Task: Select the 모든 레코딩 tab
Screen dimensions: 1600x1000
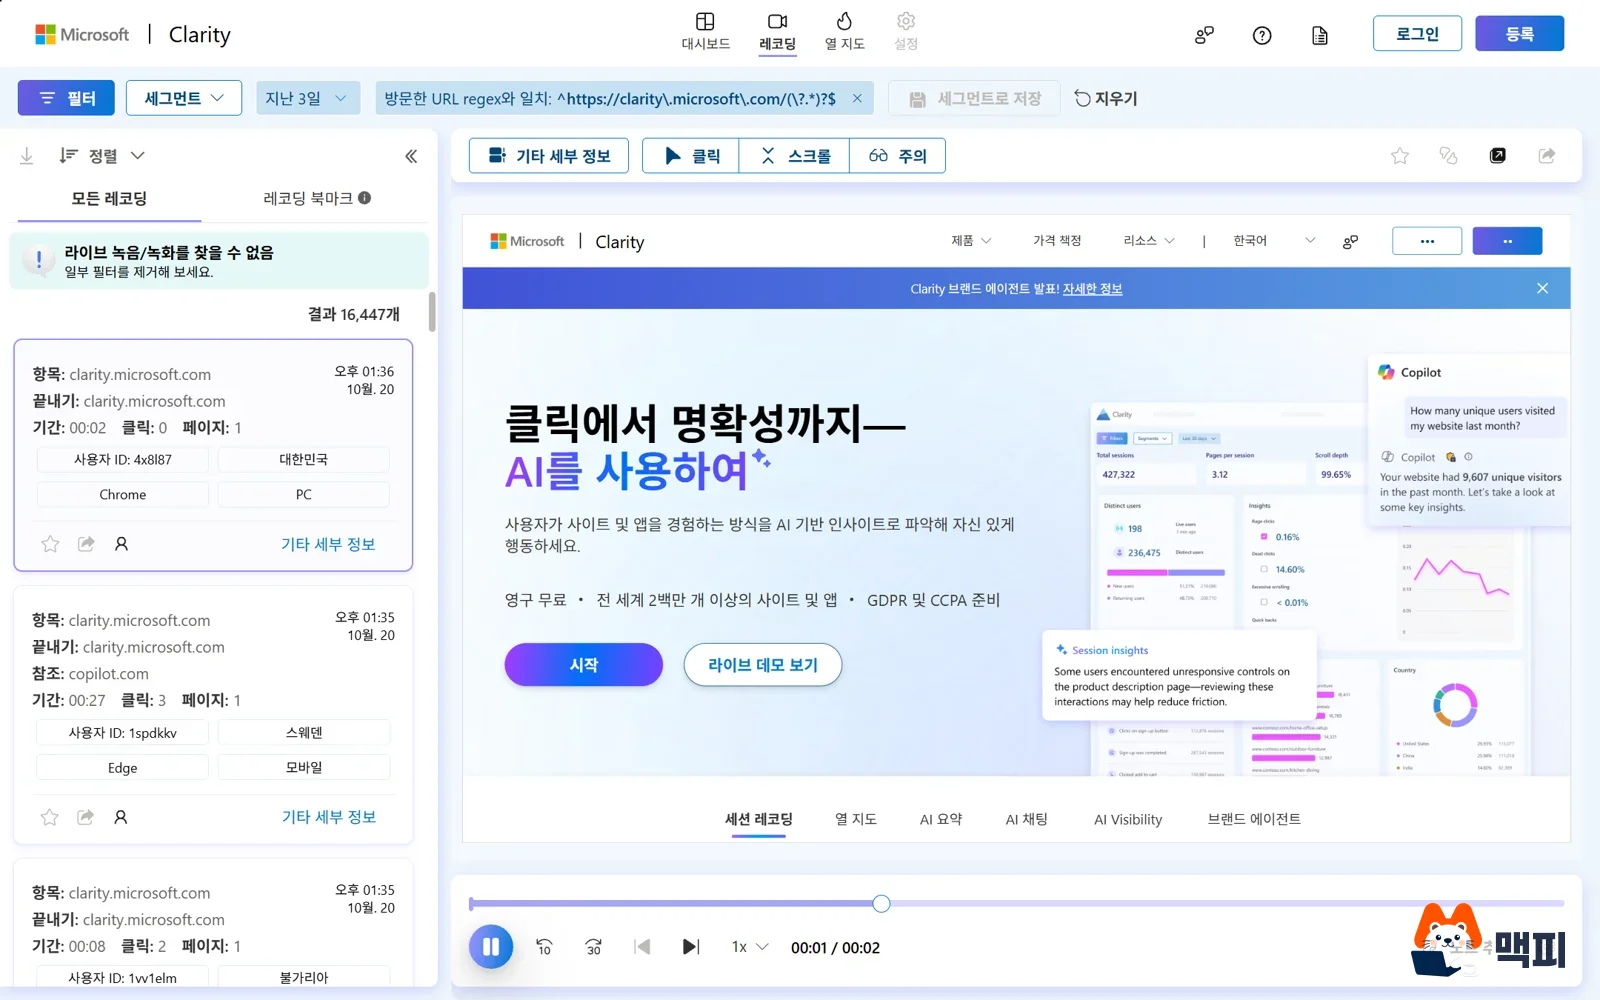Action: click(108, 198)
